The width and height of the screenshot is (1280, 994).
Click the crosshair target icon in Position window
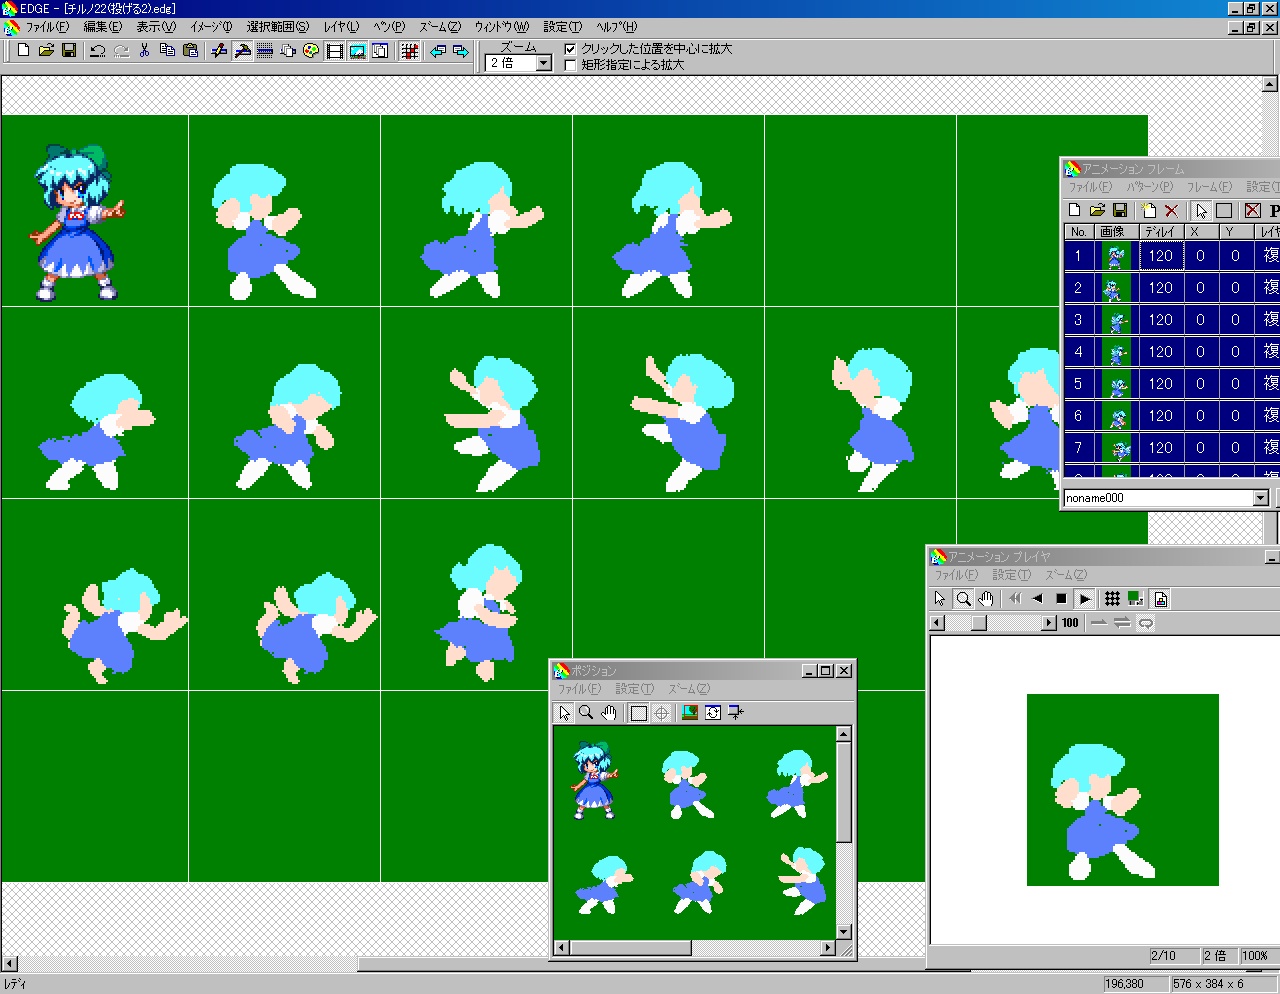coord(661,712)
